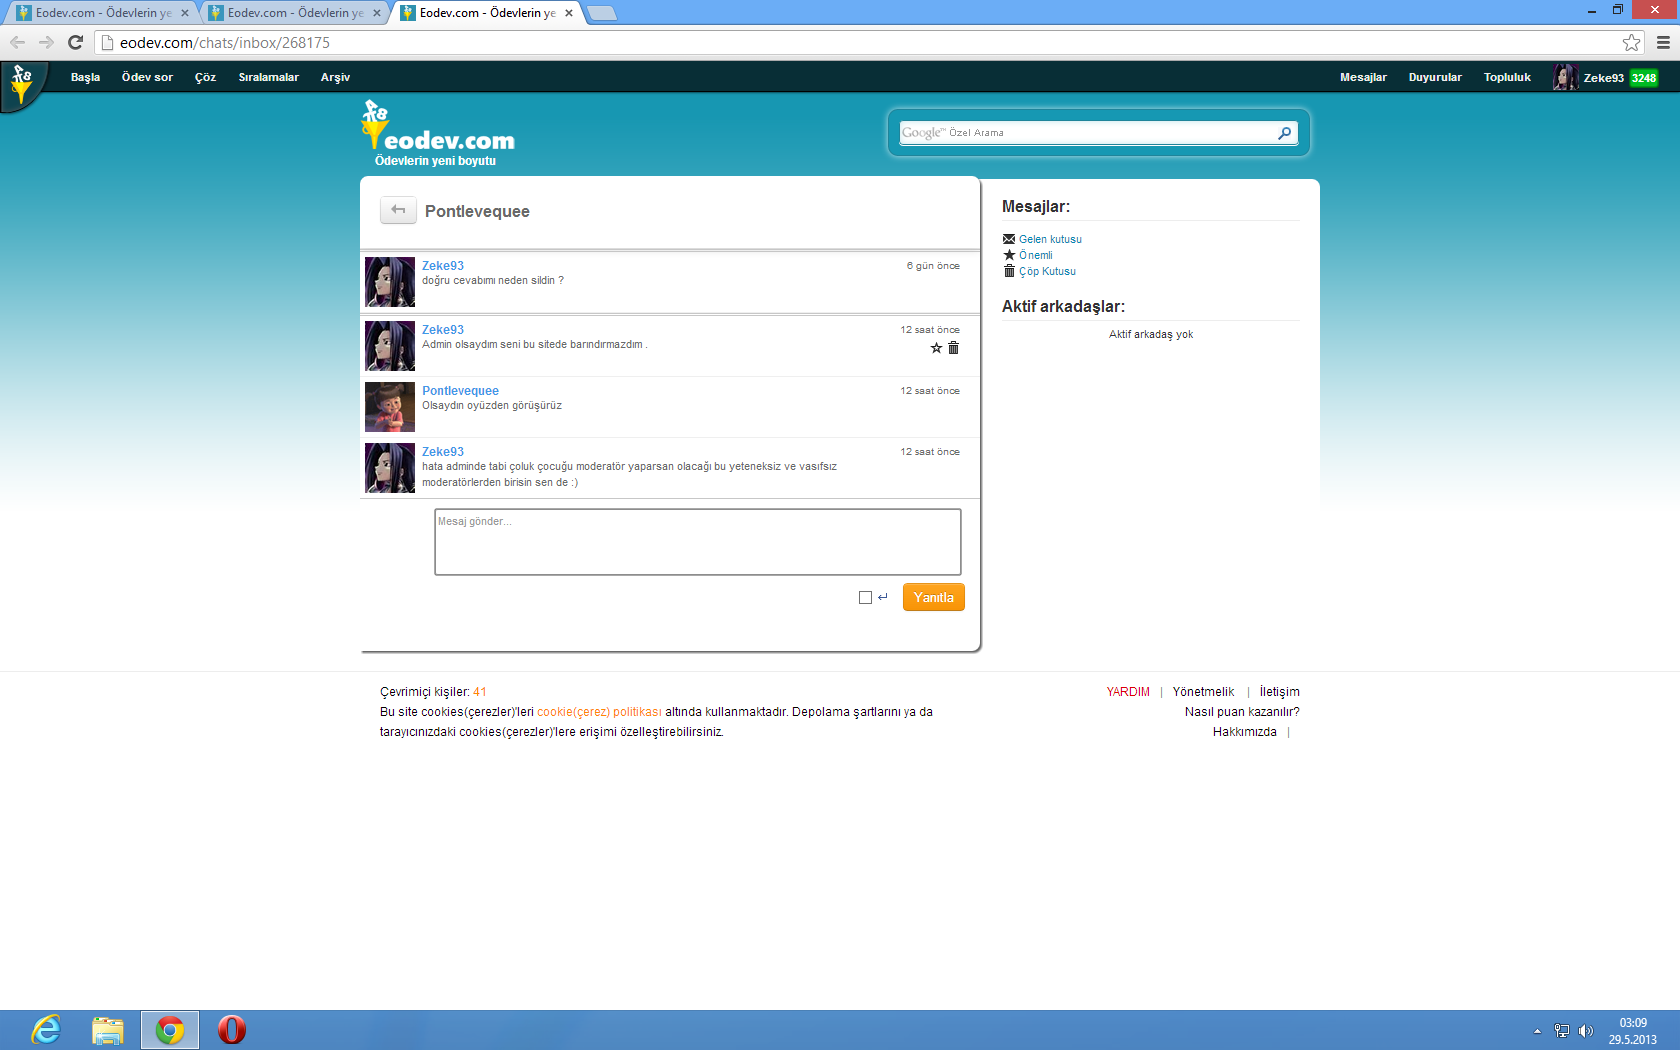Click the Zeke93 avatar on the 'Admin olsaydım' message
Image resolution: width=1680 pixels, height=1050 pixels.
[390, 346]
